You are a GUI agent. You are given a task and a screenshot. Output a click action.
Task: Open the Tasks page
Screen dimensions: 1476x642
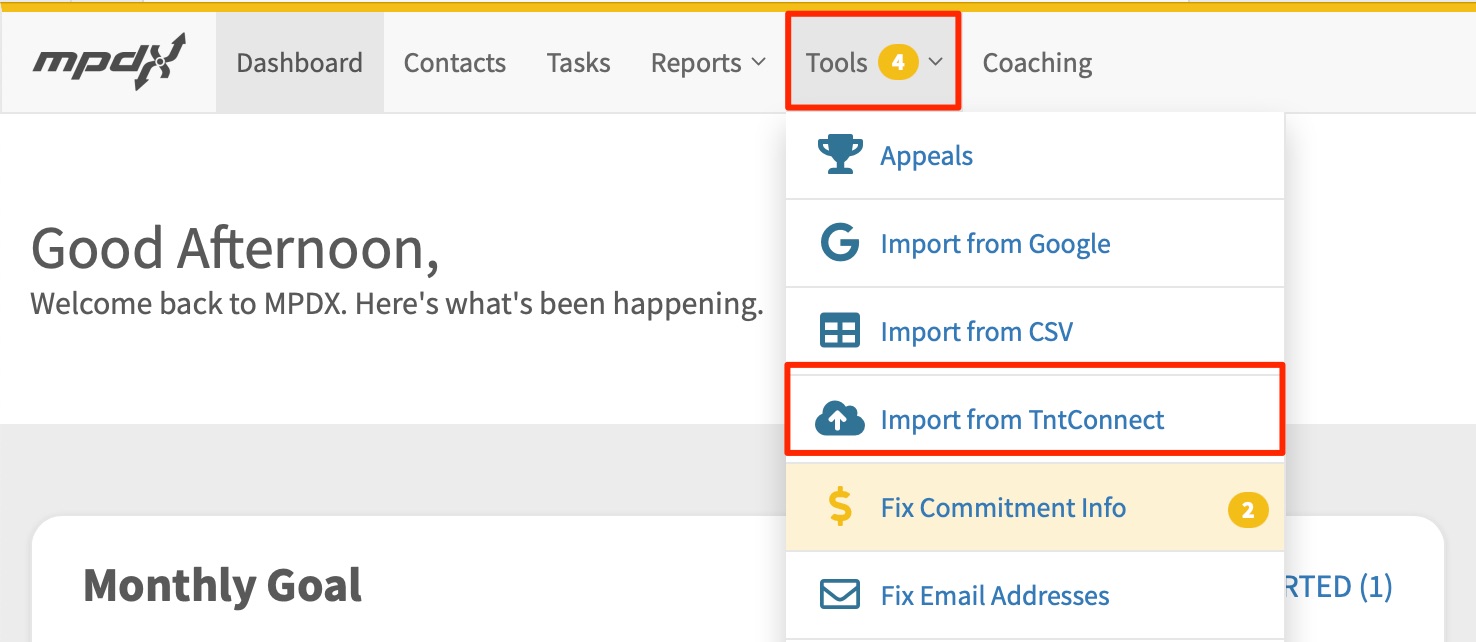[x=578, y=63]
